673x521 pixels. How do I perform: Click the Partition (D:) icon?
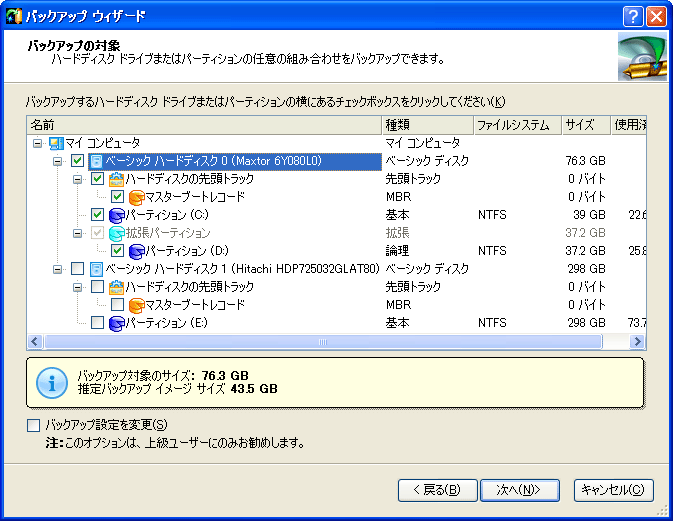click(136, 251)
